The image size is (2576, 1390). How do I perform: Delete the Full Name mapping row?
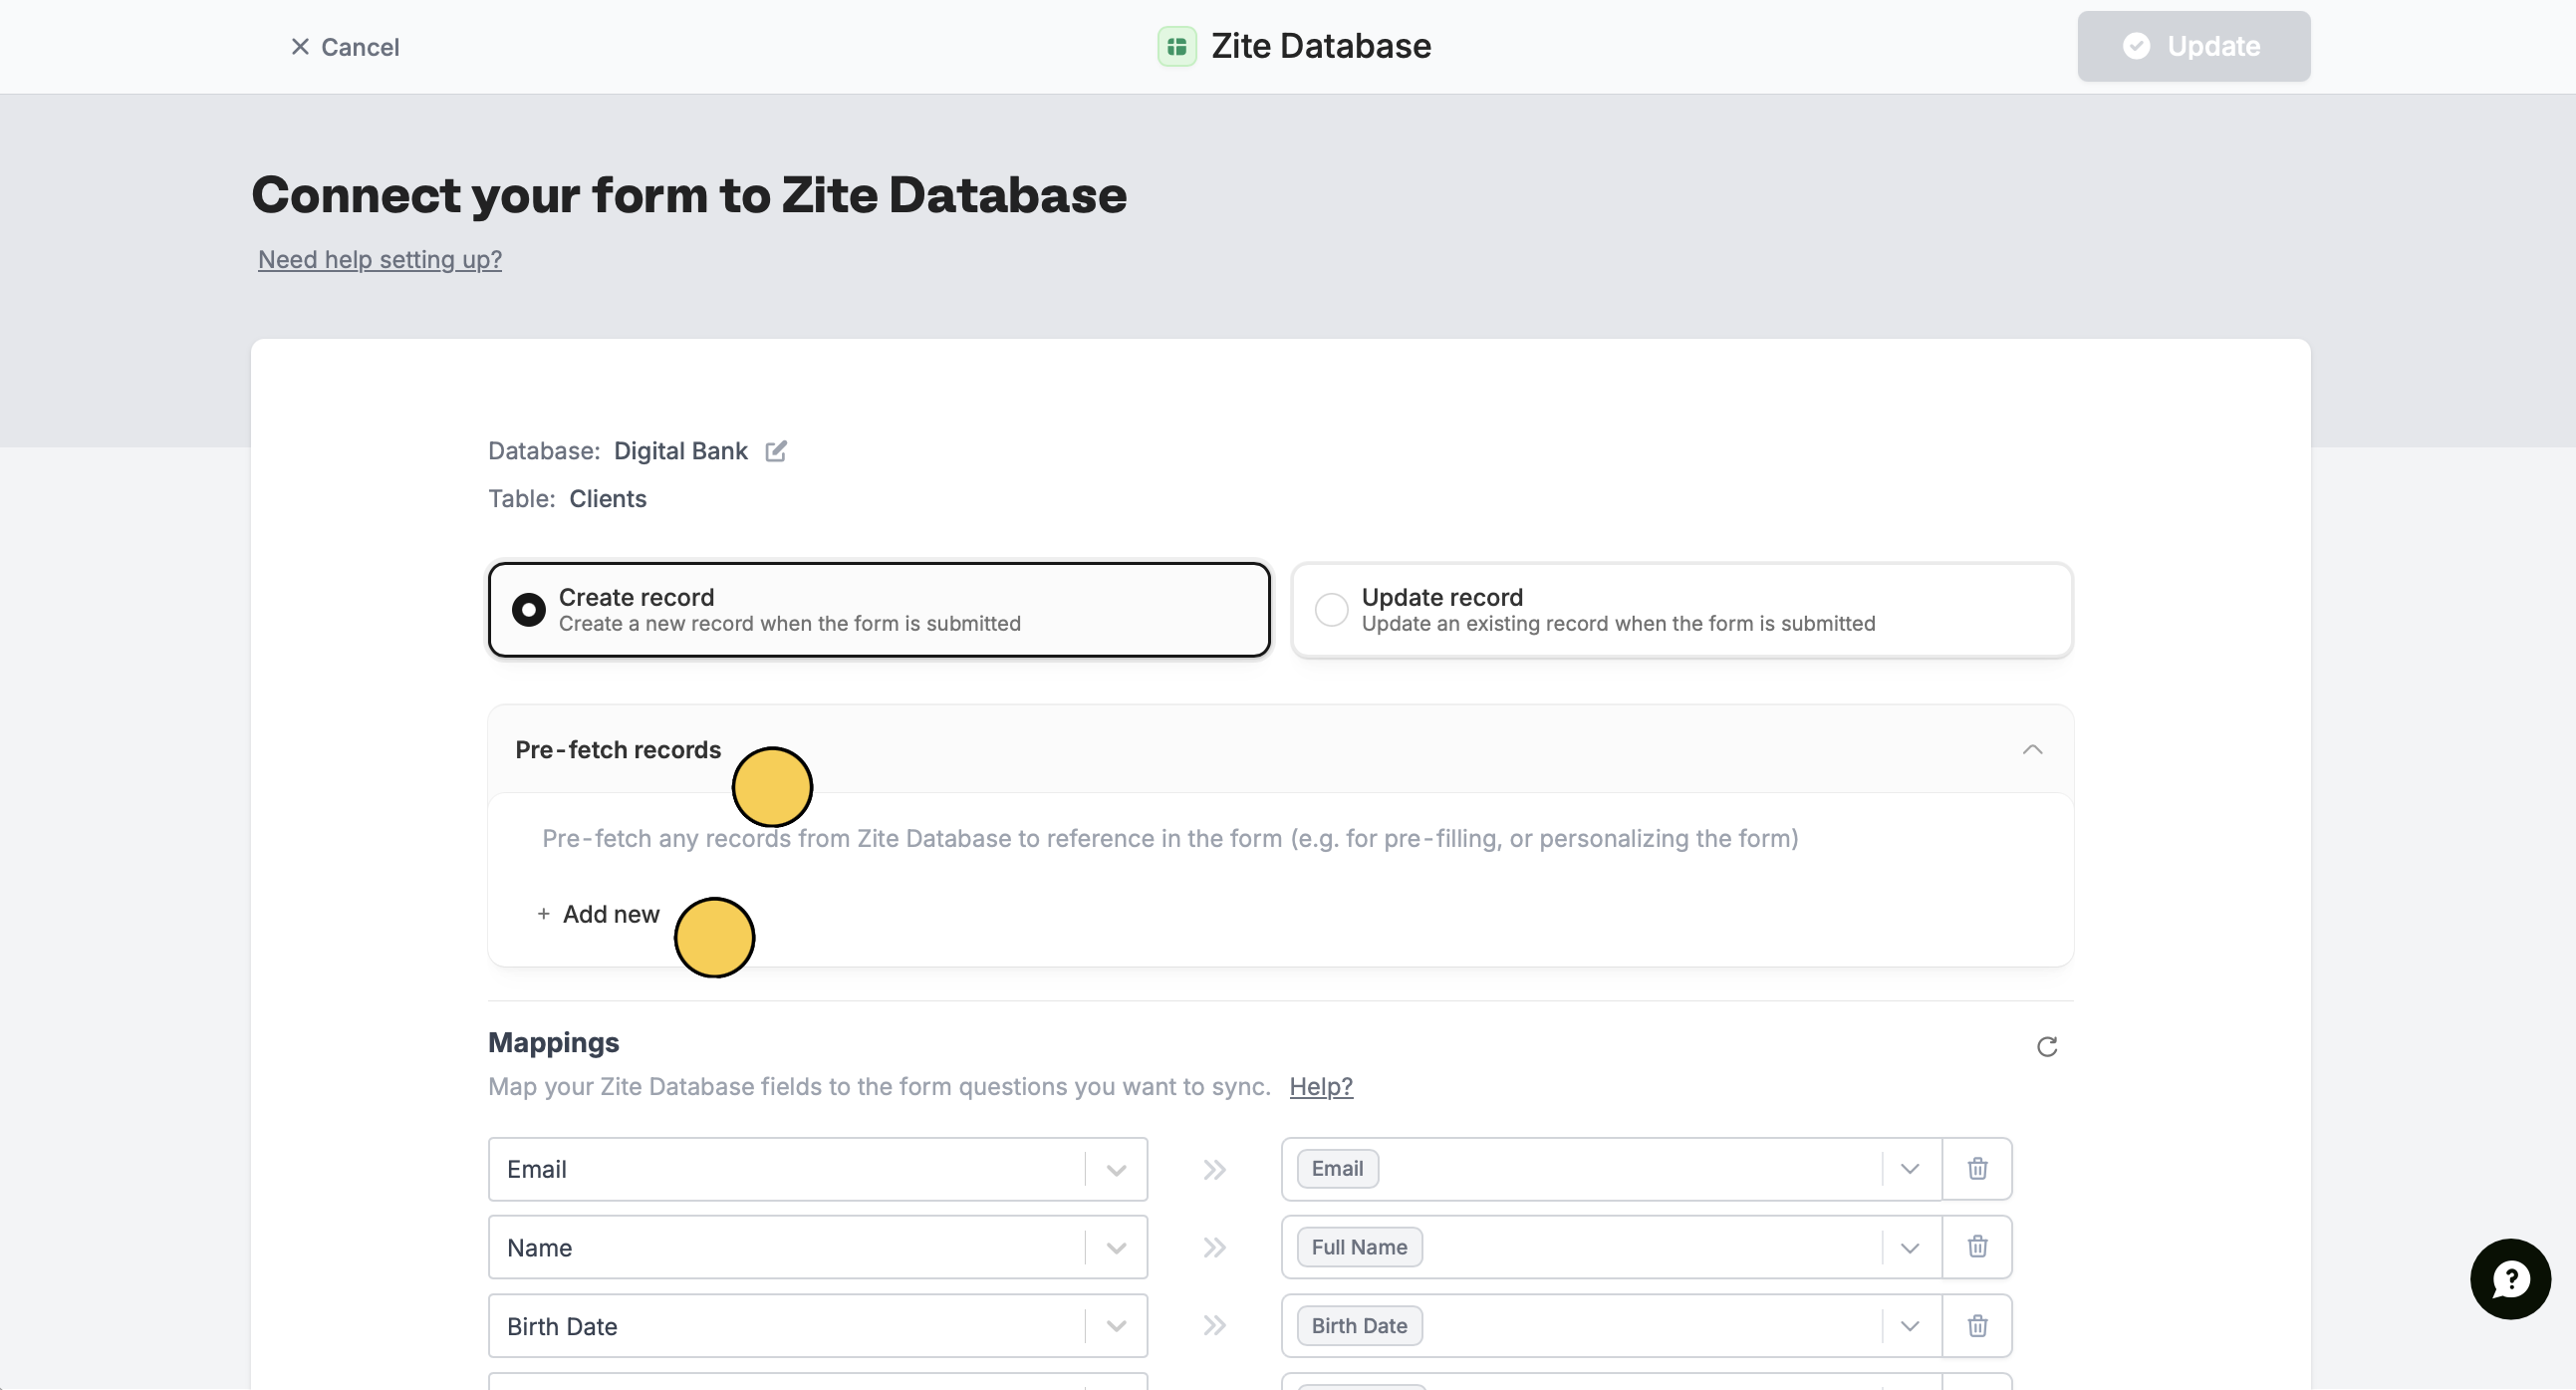(x=1976, y=1246)
